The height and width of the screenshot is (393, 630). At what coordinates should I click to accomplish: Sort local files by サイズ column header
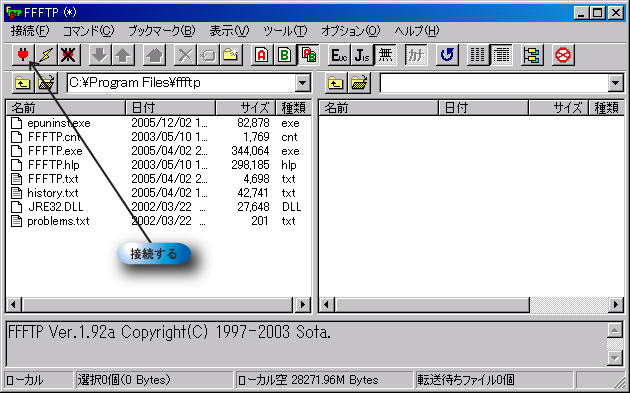(x=245, y=108)
